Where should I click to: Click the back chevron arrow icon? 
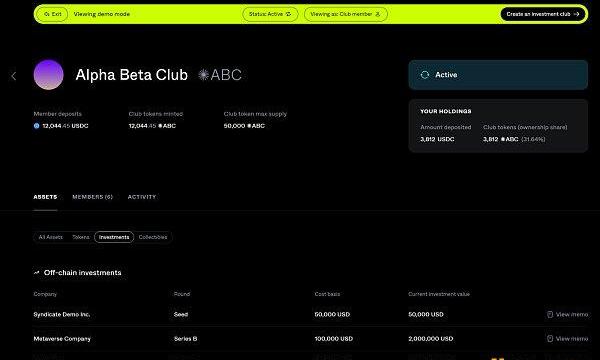pos(14,76)
